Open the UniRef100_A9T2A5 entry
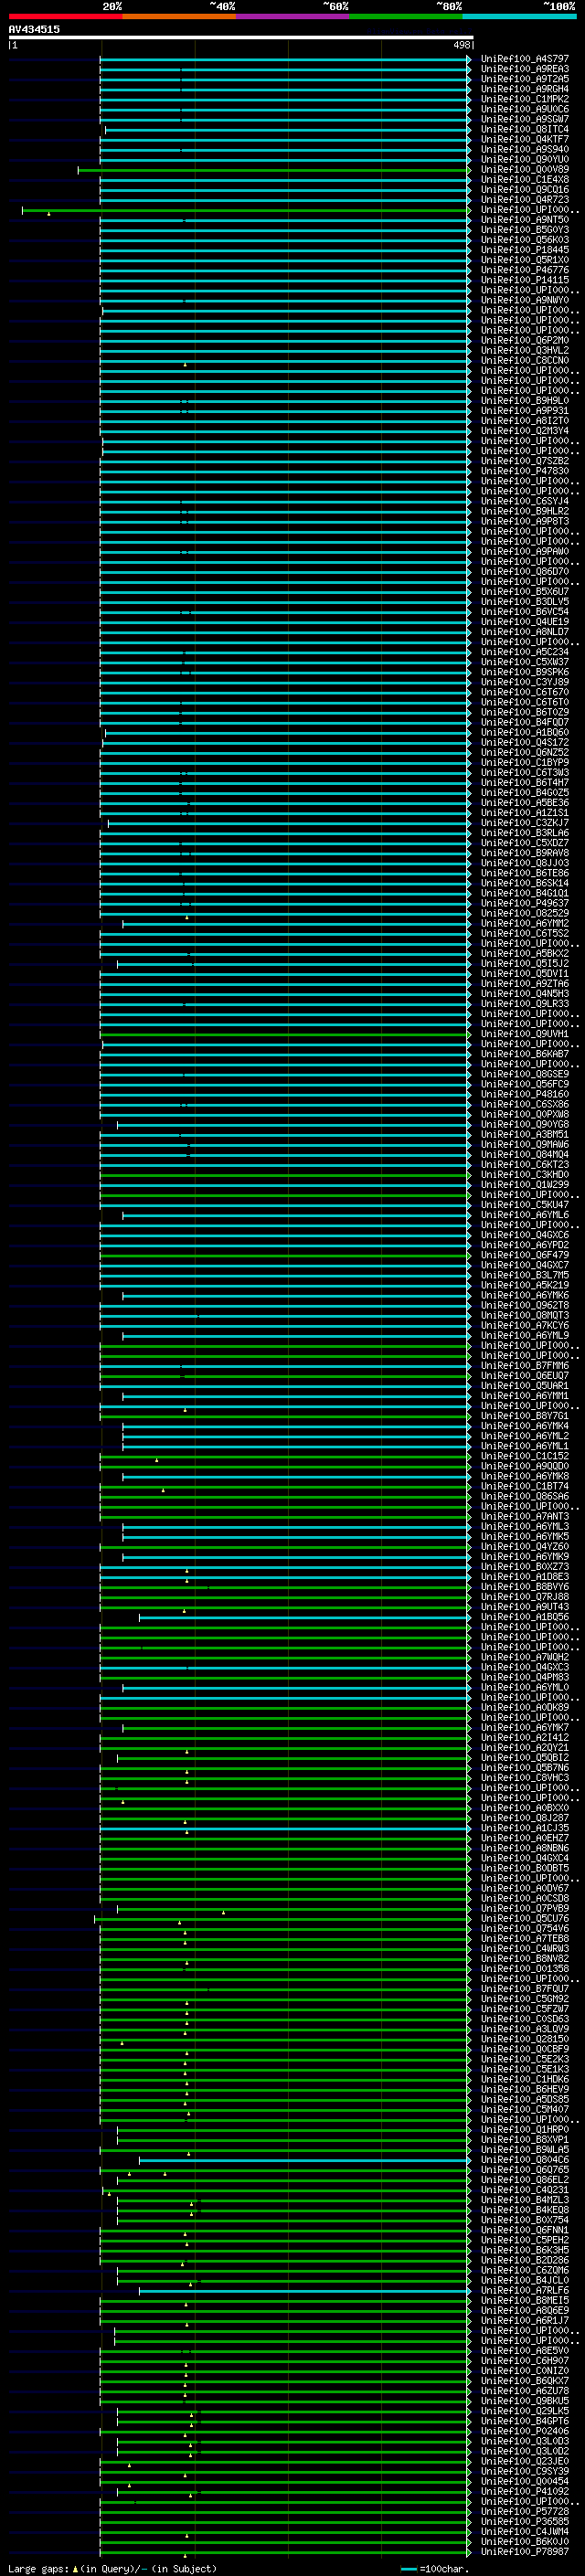This screenshot has height=2576, width=585. (x=524, y=79)
